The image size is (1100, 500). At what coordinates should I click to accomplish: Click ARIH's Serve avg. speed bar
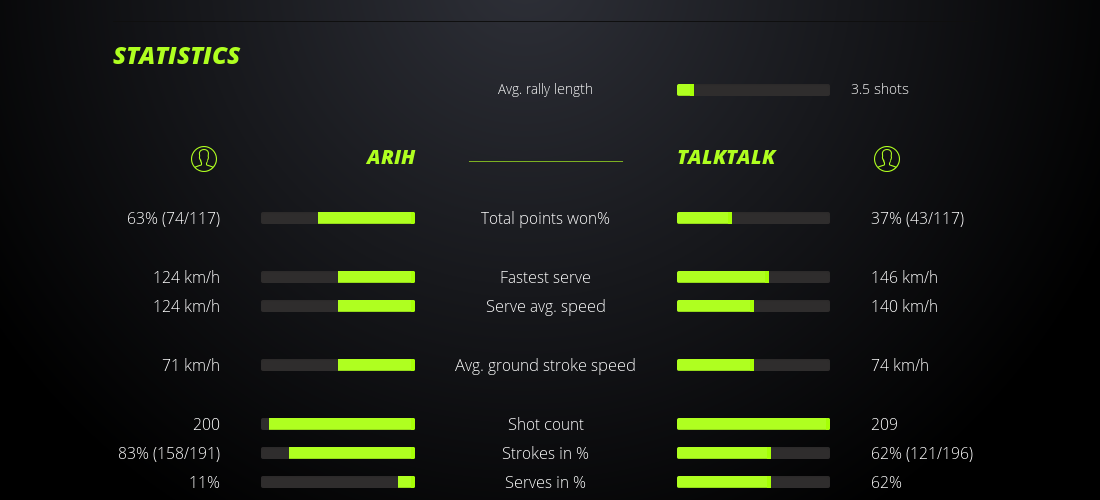click(338, 306)
